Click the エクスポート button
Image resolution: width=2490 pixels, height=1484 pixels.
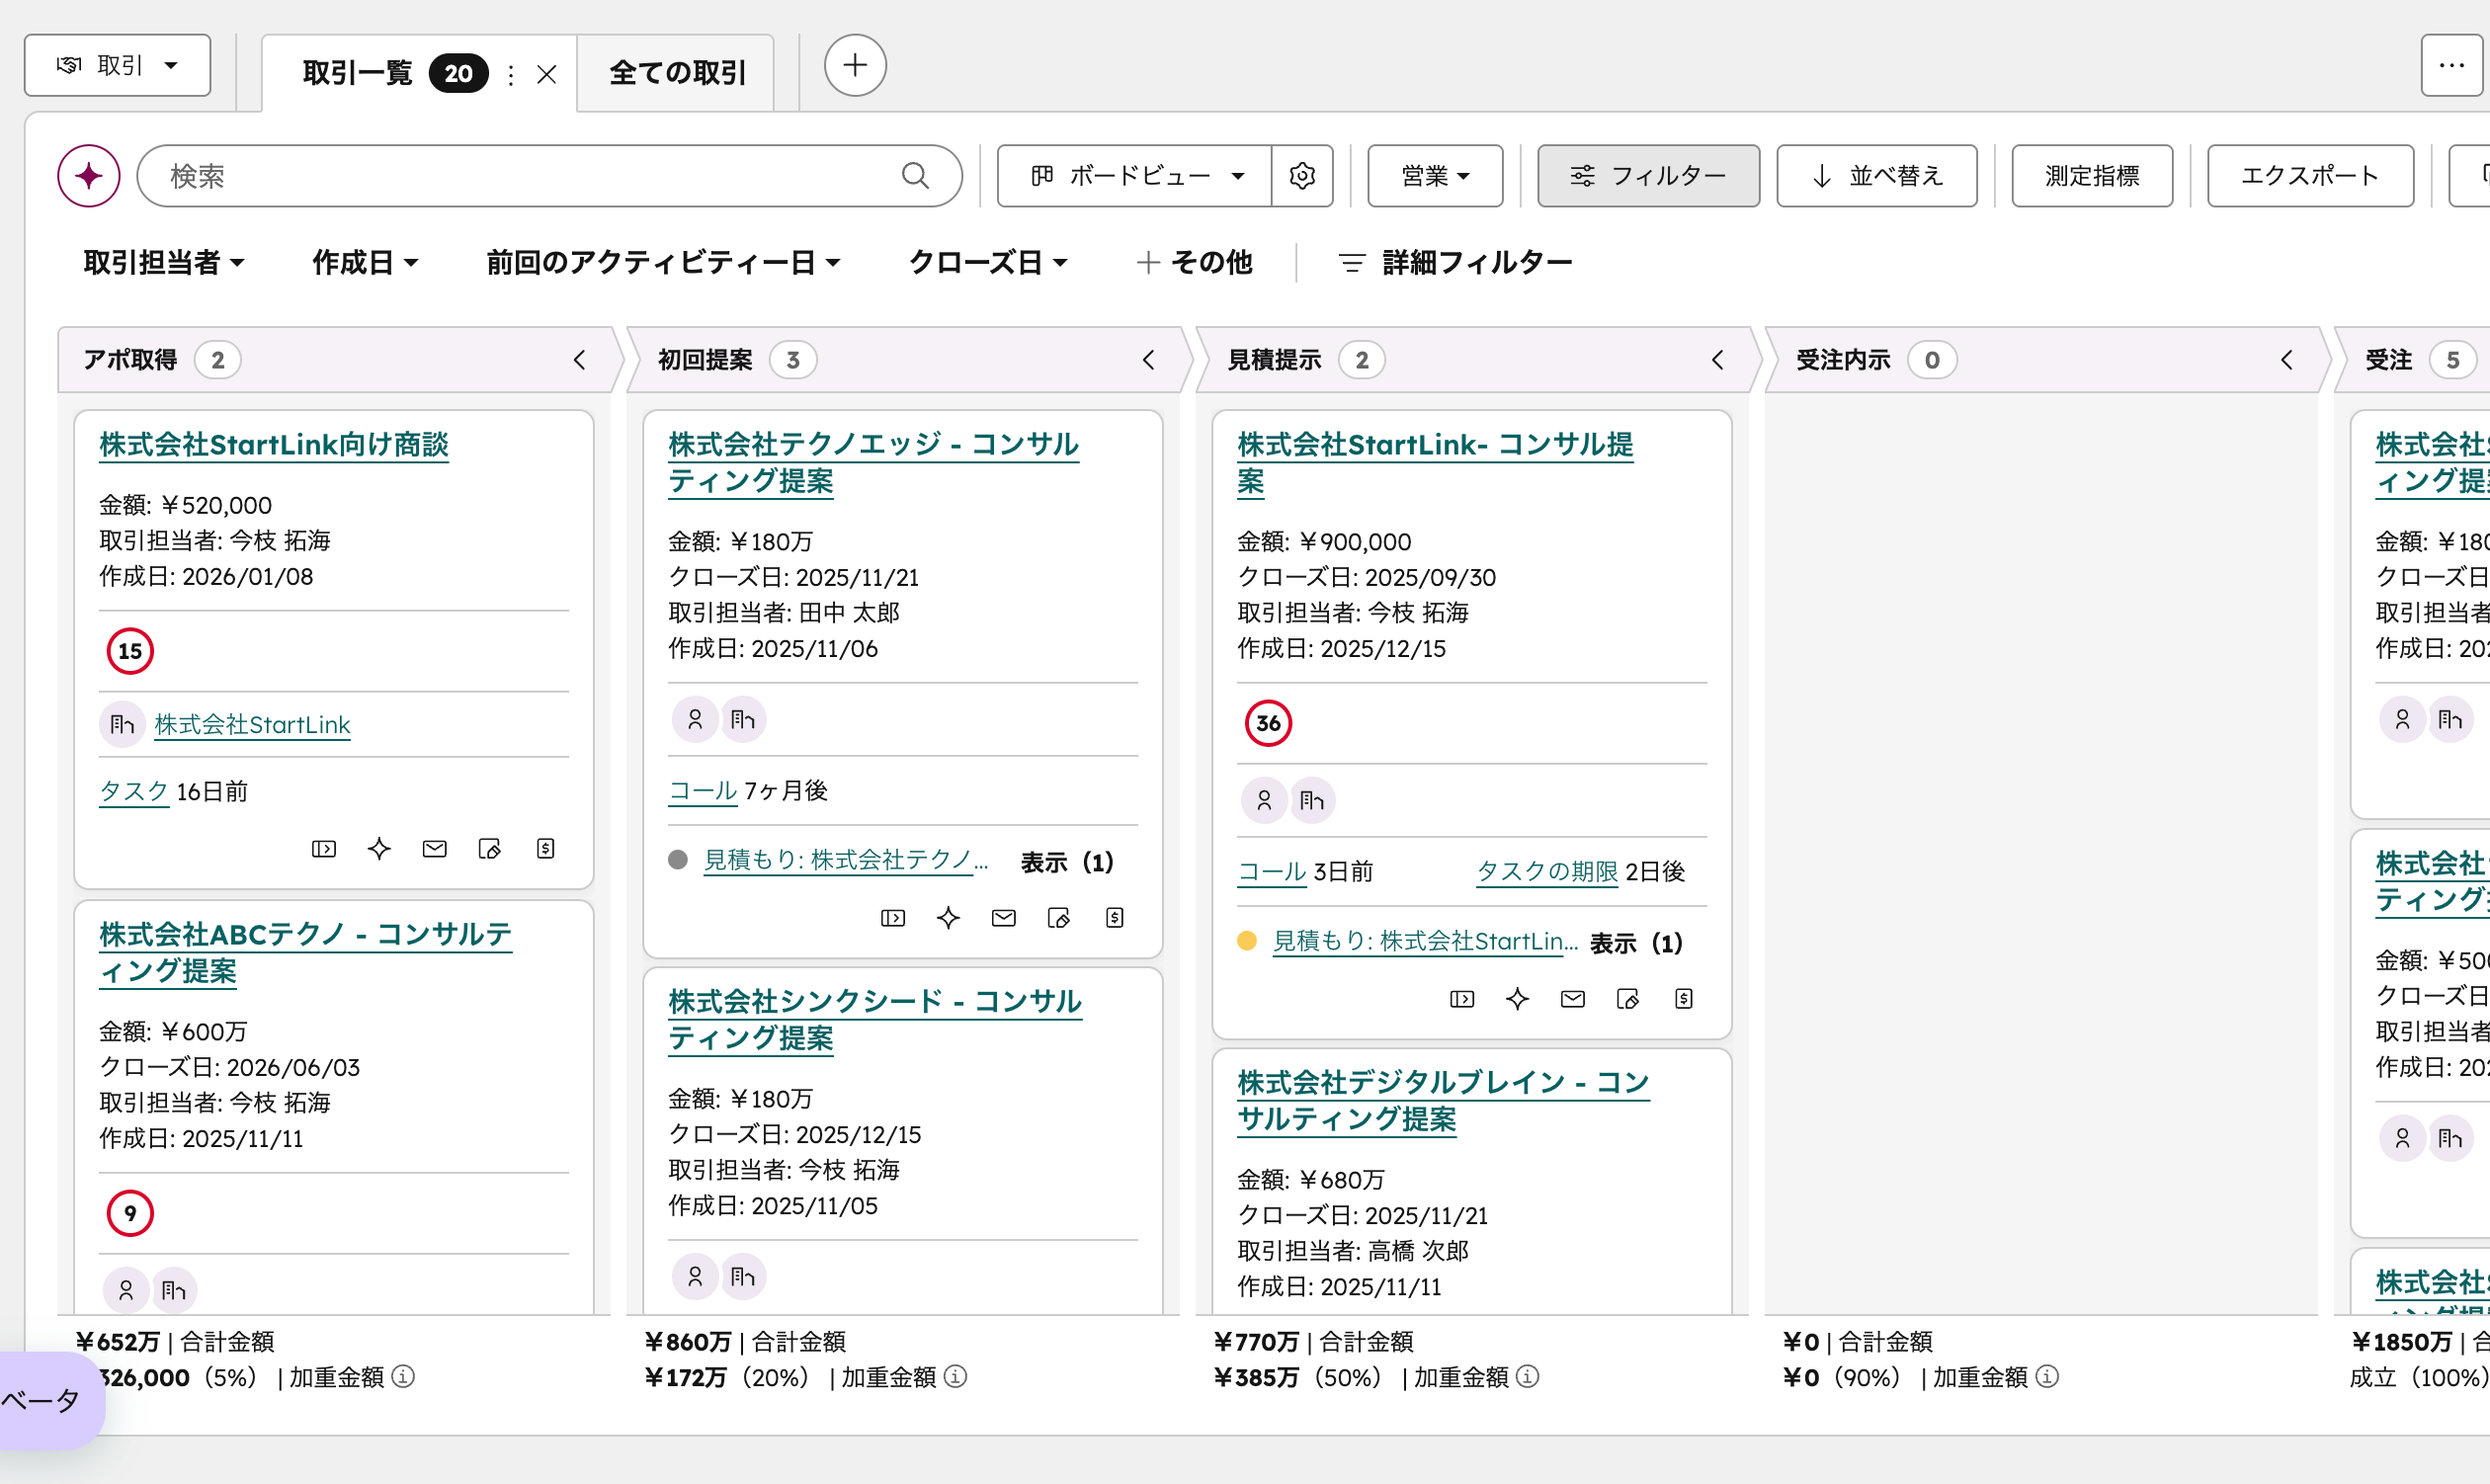pos(2310,176)
